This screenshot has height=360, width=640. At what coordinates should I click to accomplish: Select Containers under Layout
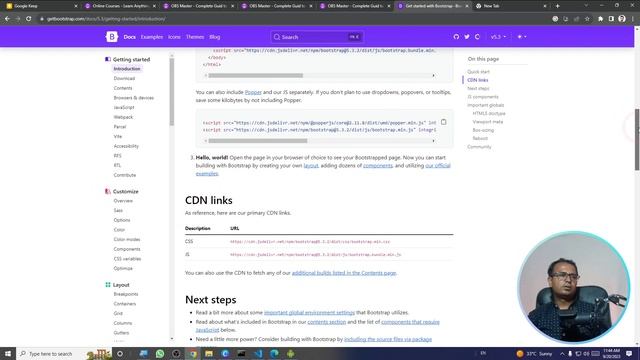[124, 304]
